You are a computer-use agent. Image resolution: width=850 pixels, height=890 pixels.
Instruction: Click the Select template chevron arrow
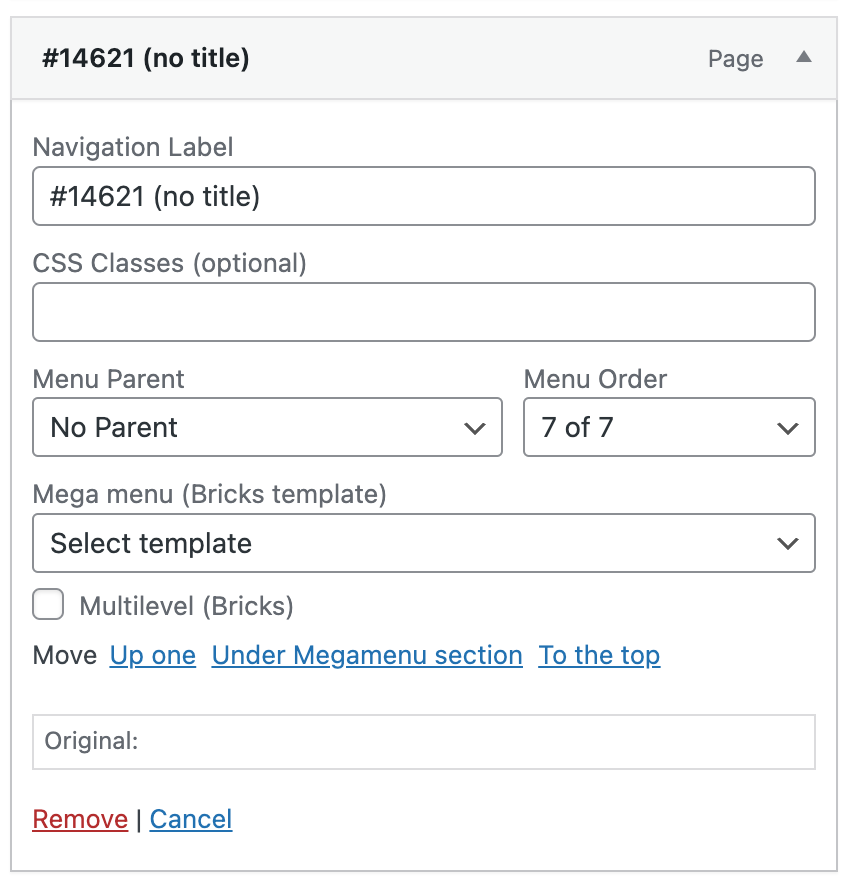pos(788,544)
